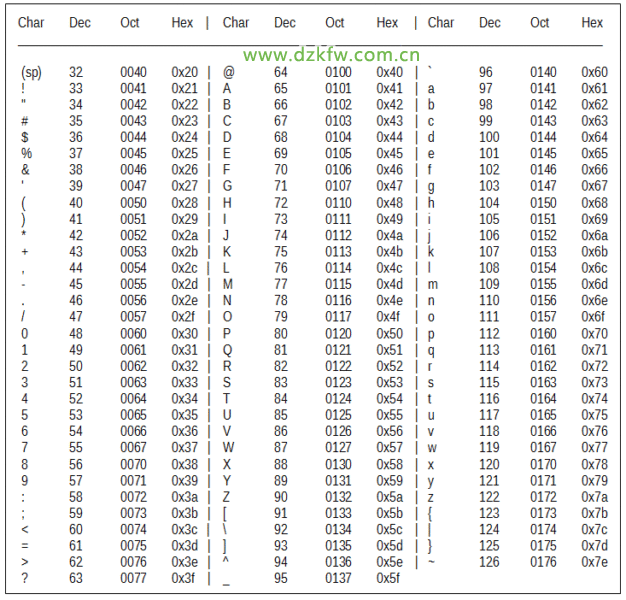
Task: Click octal value 0176
Action: (543, 561)
